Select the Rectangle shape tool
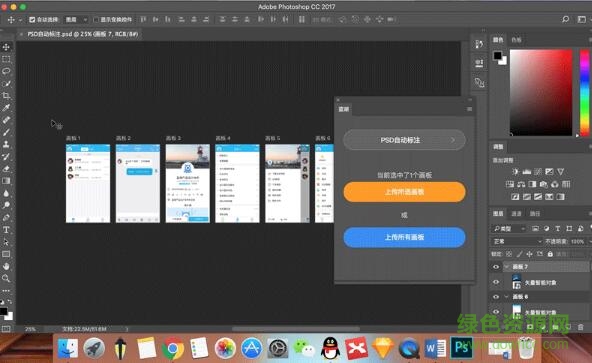 pyautogui.click(x=6, y=254)
